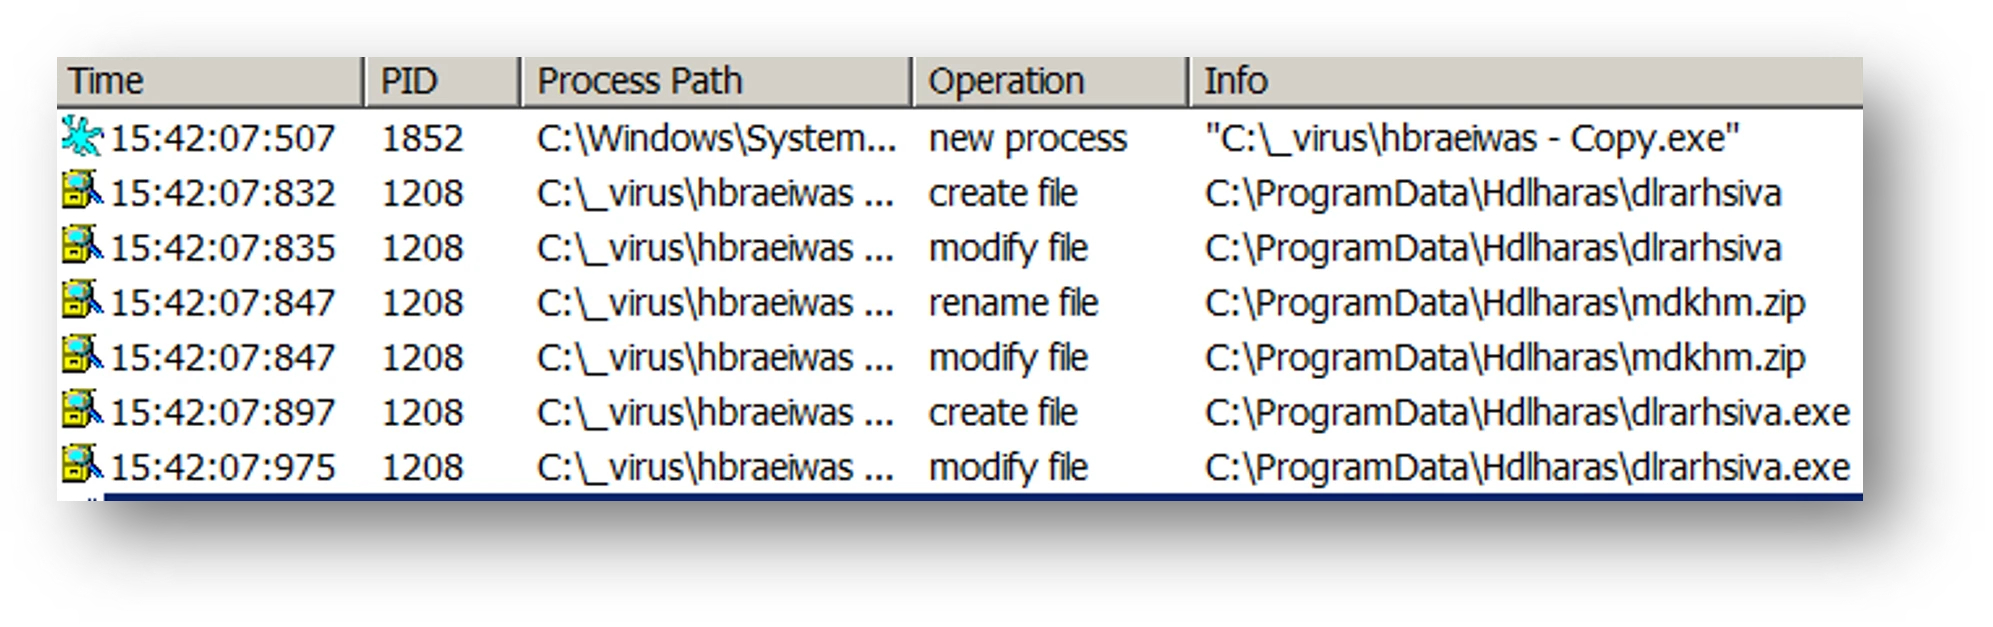Click the file icon at 15:42:07:835
The width and height of the screenshot is (1993, 627).
pos(82,245)
